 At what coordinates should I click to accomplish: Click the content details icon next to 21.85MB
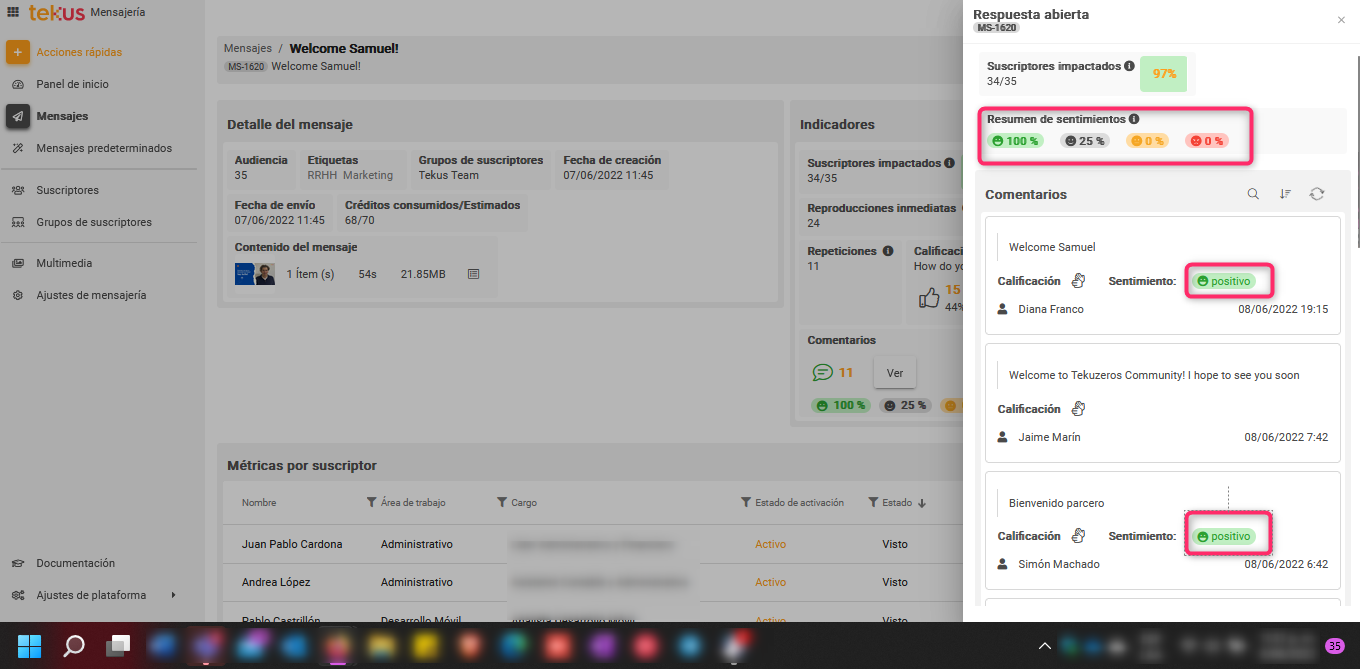coord(474,274)
